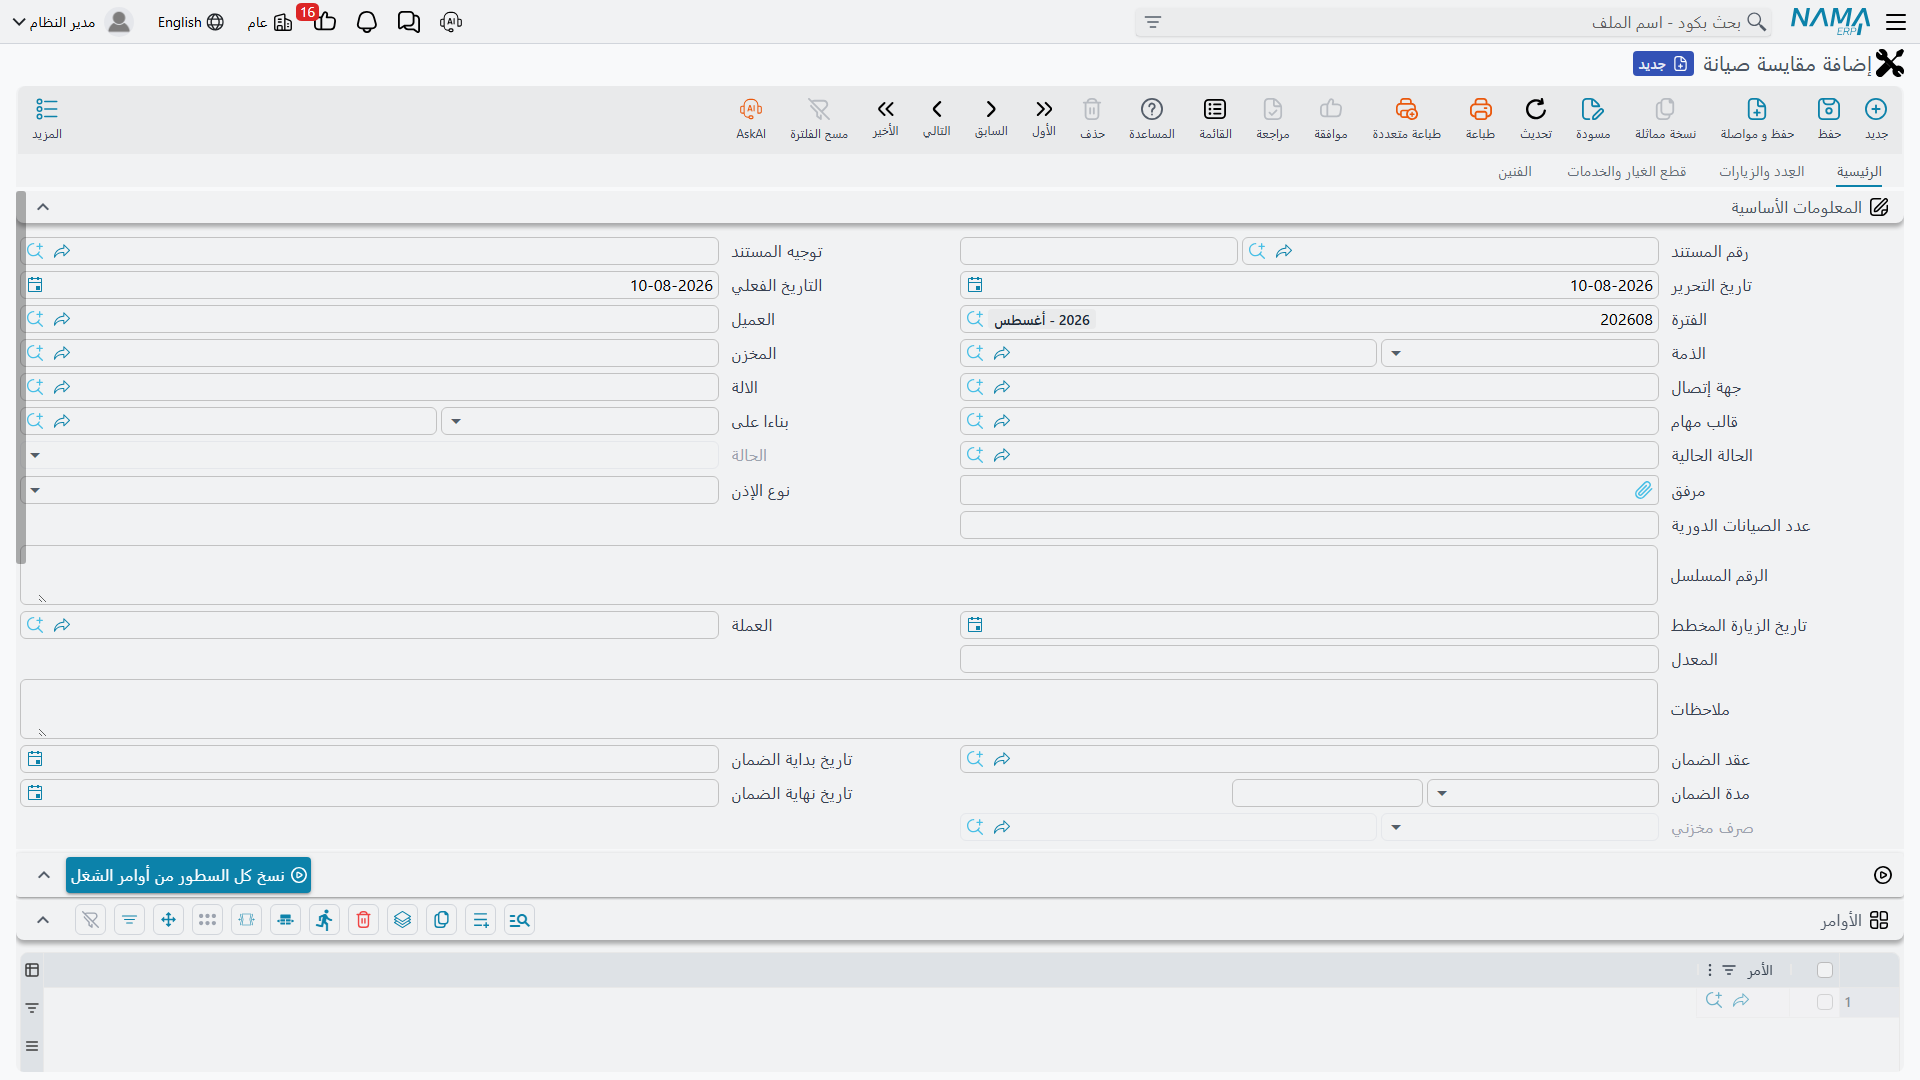Click the جديد status badge near title
This screenshot has width=1920, height=1080.
pos(1663,64)
